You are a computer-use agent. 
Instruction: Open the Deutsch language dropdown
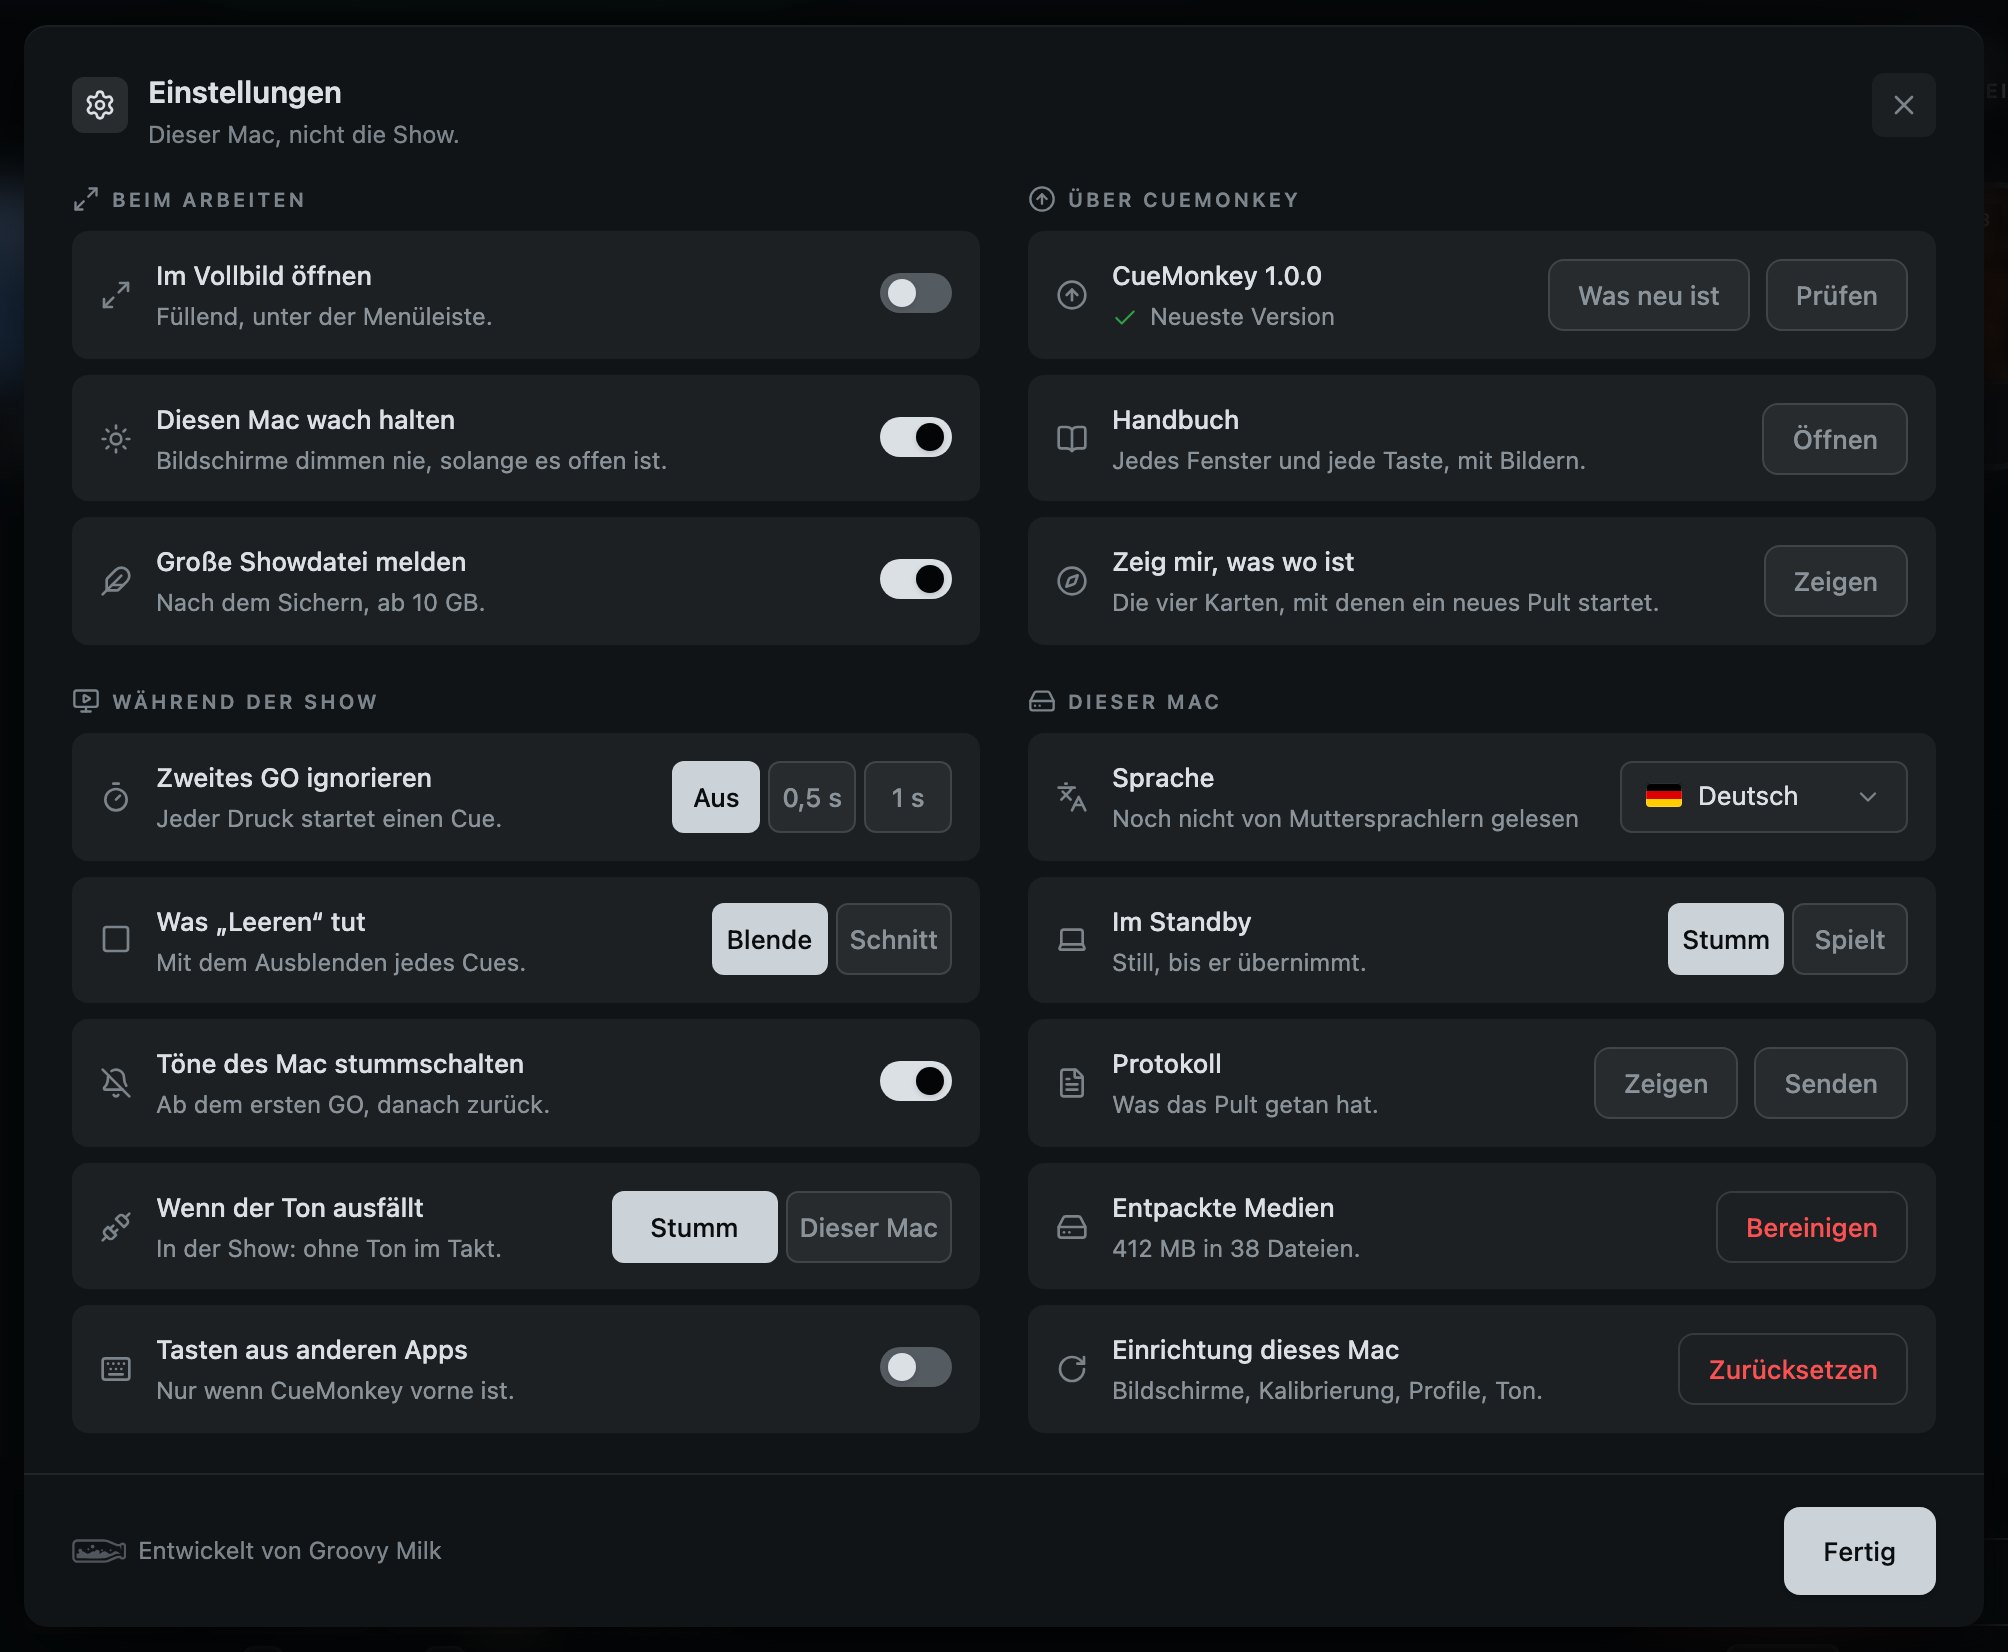pos(1763,797)
